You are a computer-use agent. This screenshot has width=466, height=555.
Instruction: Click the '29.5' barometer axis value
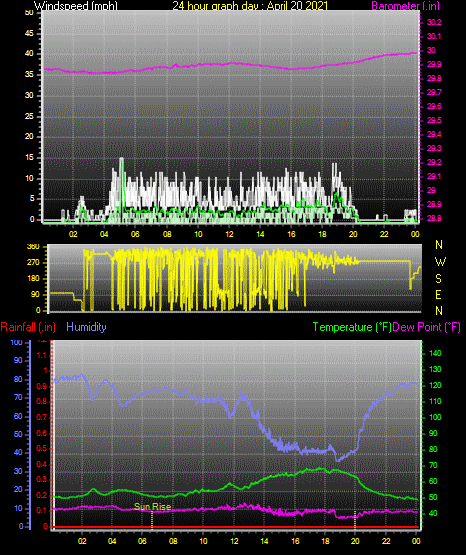coord(434,120)
